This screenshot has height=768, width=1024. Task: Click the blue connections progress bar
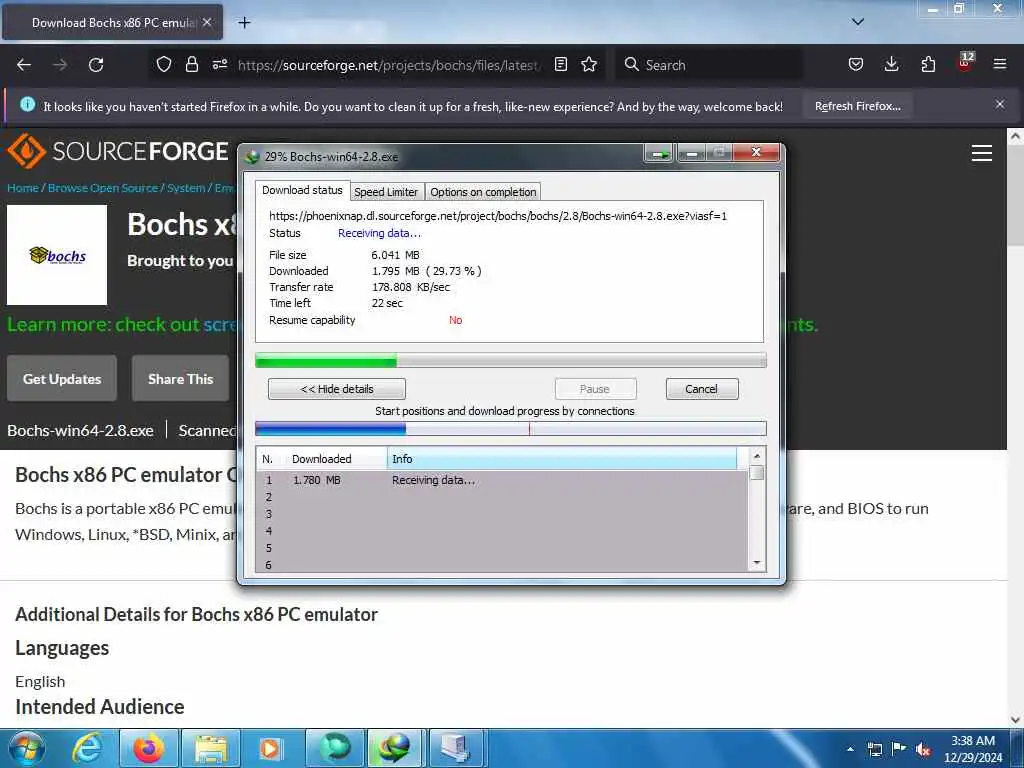pyautogui.click(x=511, y=428)
